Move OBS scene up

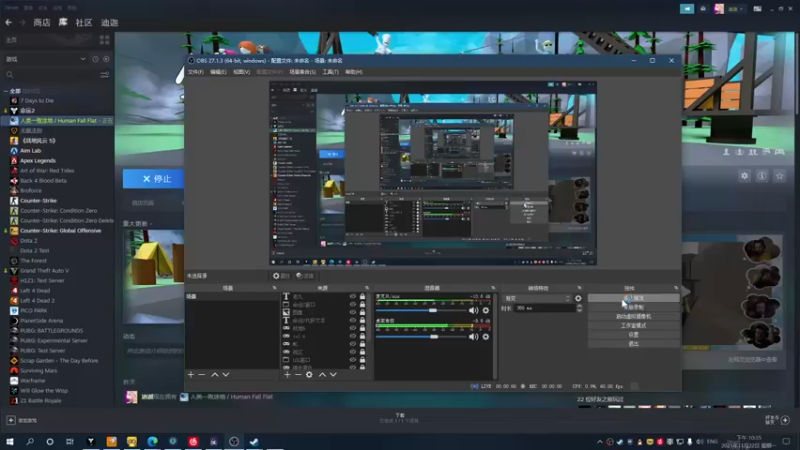215,374
